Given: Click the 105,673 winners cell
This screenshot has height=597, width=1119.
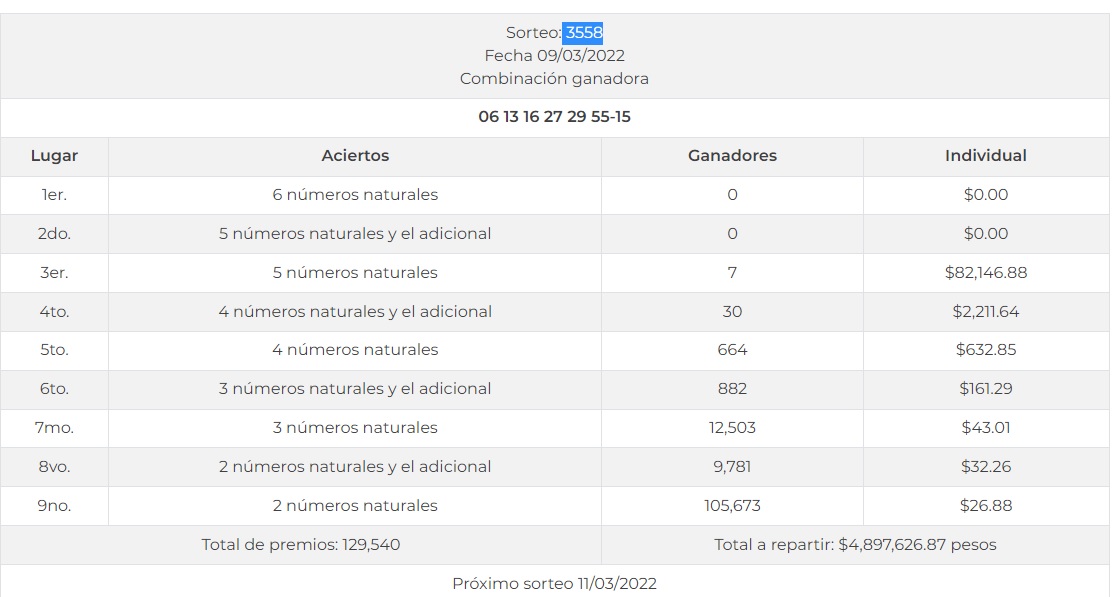Looking at the screenshot, I should point(732,506).
